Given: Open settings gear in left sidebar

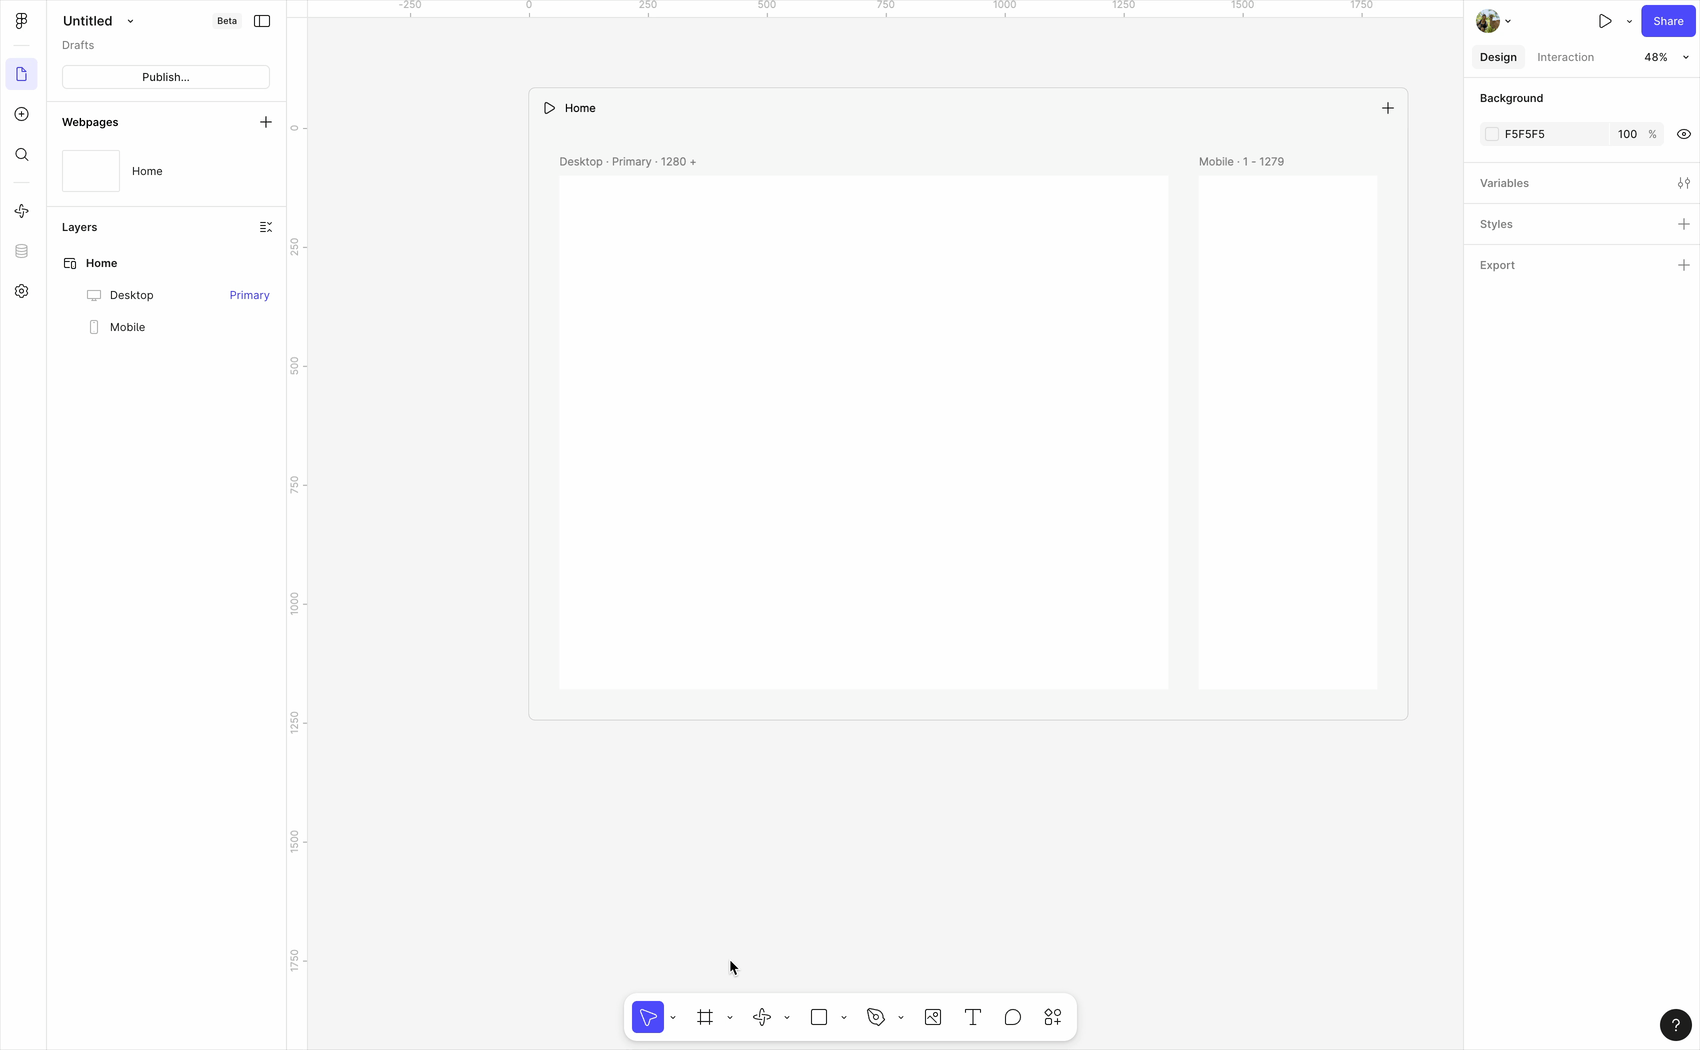Looking at the screenshot, I should pyautogui.click(x=22, y=291).
